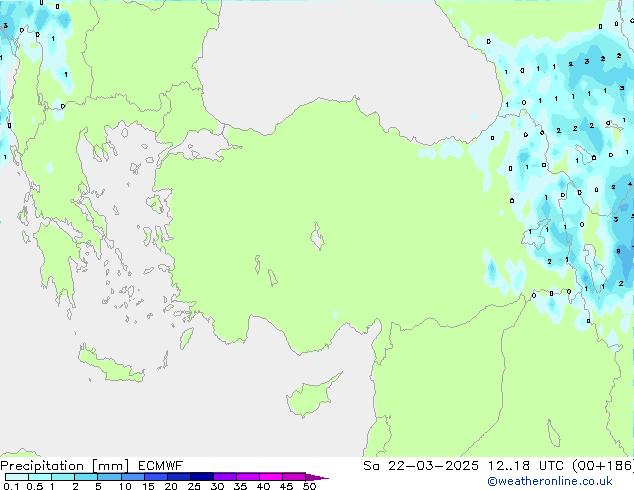Click the '0.1' legend value
The width and height of the screenshot is (634, 490).
11,486
